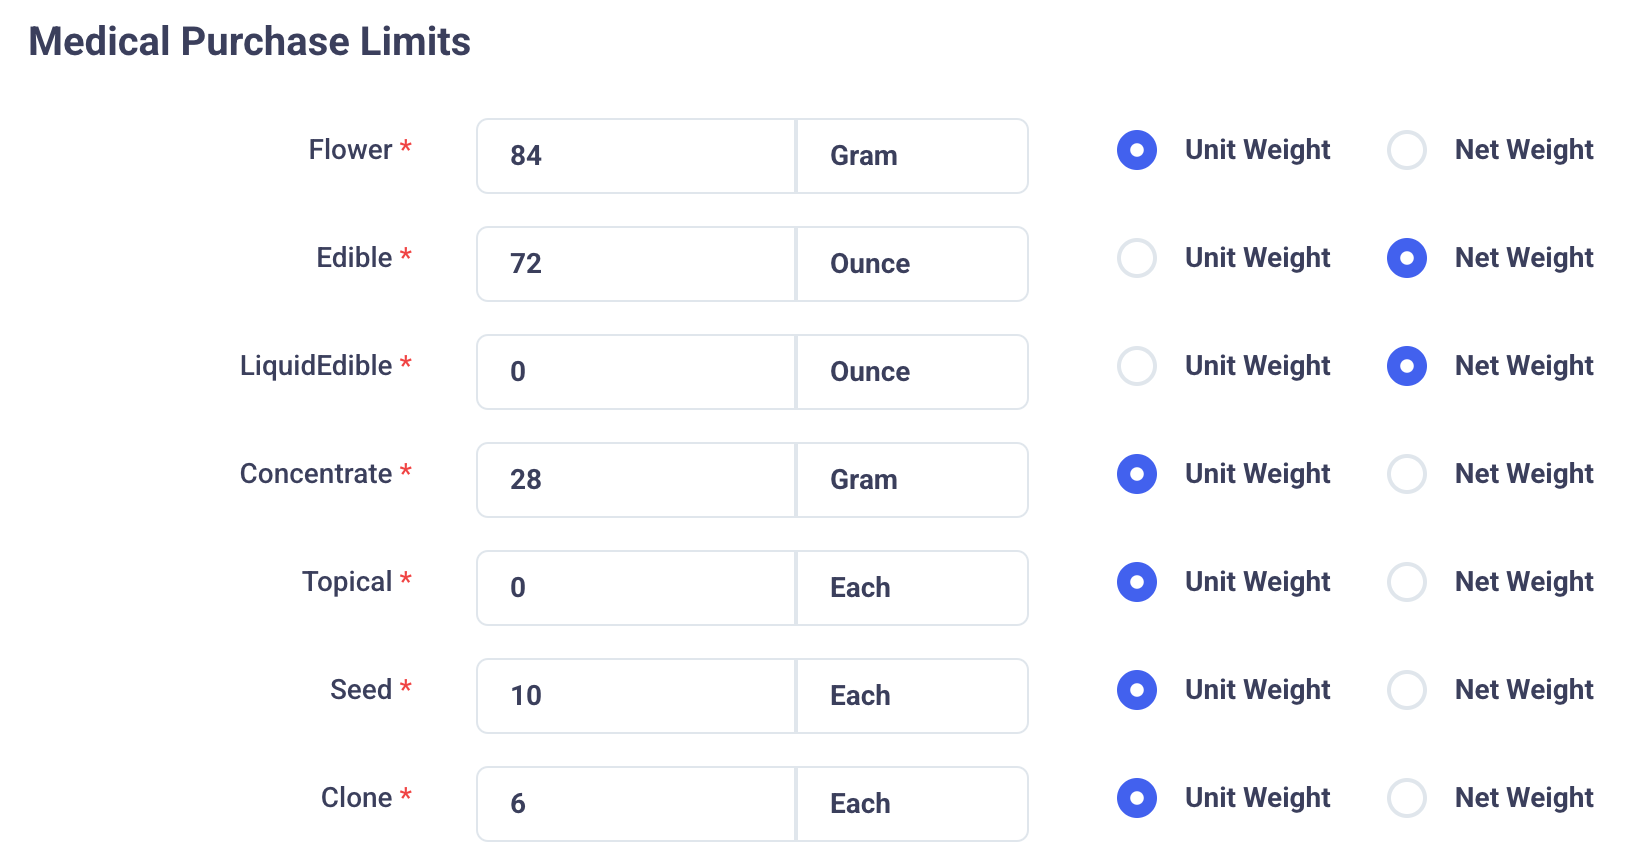Select Net Weight for Topical
The width and height of the screenshot is (1636, 866).
(x=1406, y=582)
